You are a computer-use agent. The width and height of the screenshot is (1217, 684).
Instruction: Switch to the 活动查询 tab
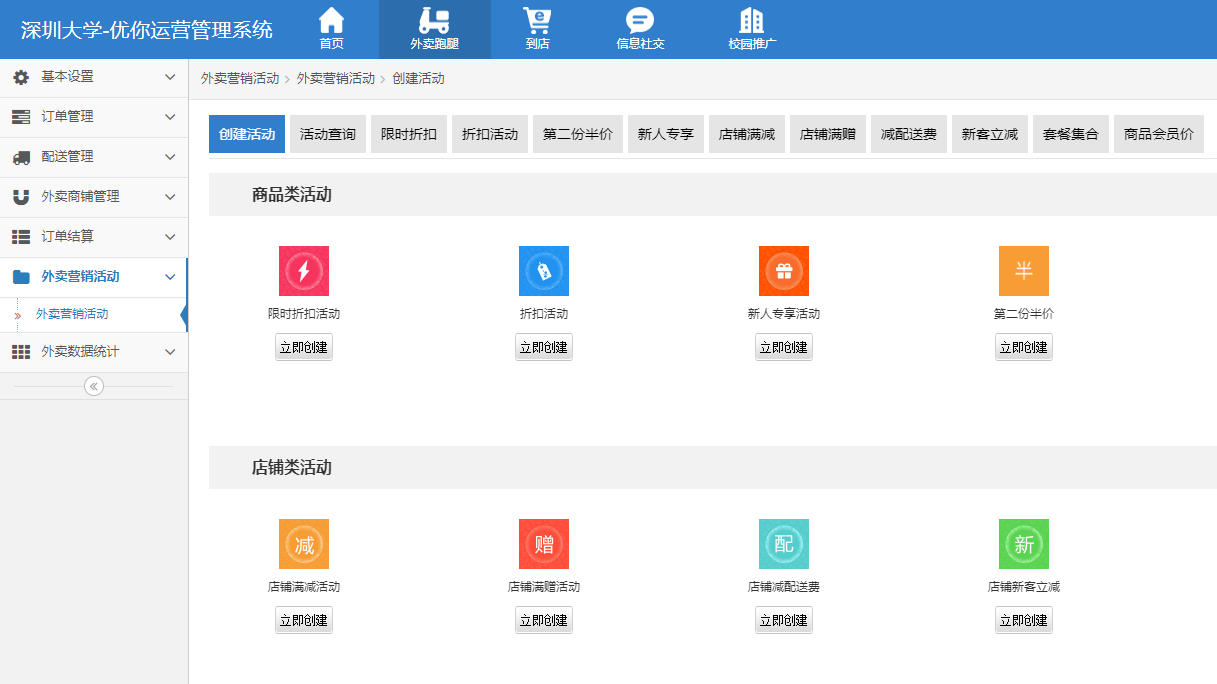[328, 134]
